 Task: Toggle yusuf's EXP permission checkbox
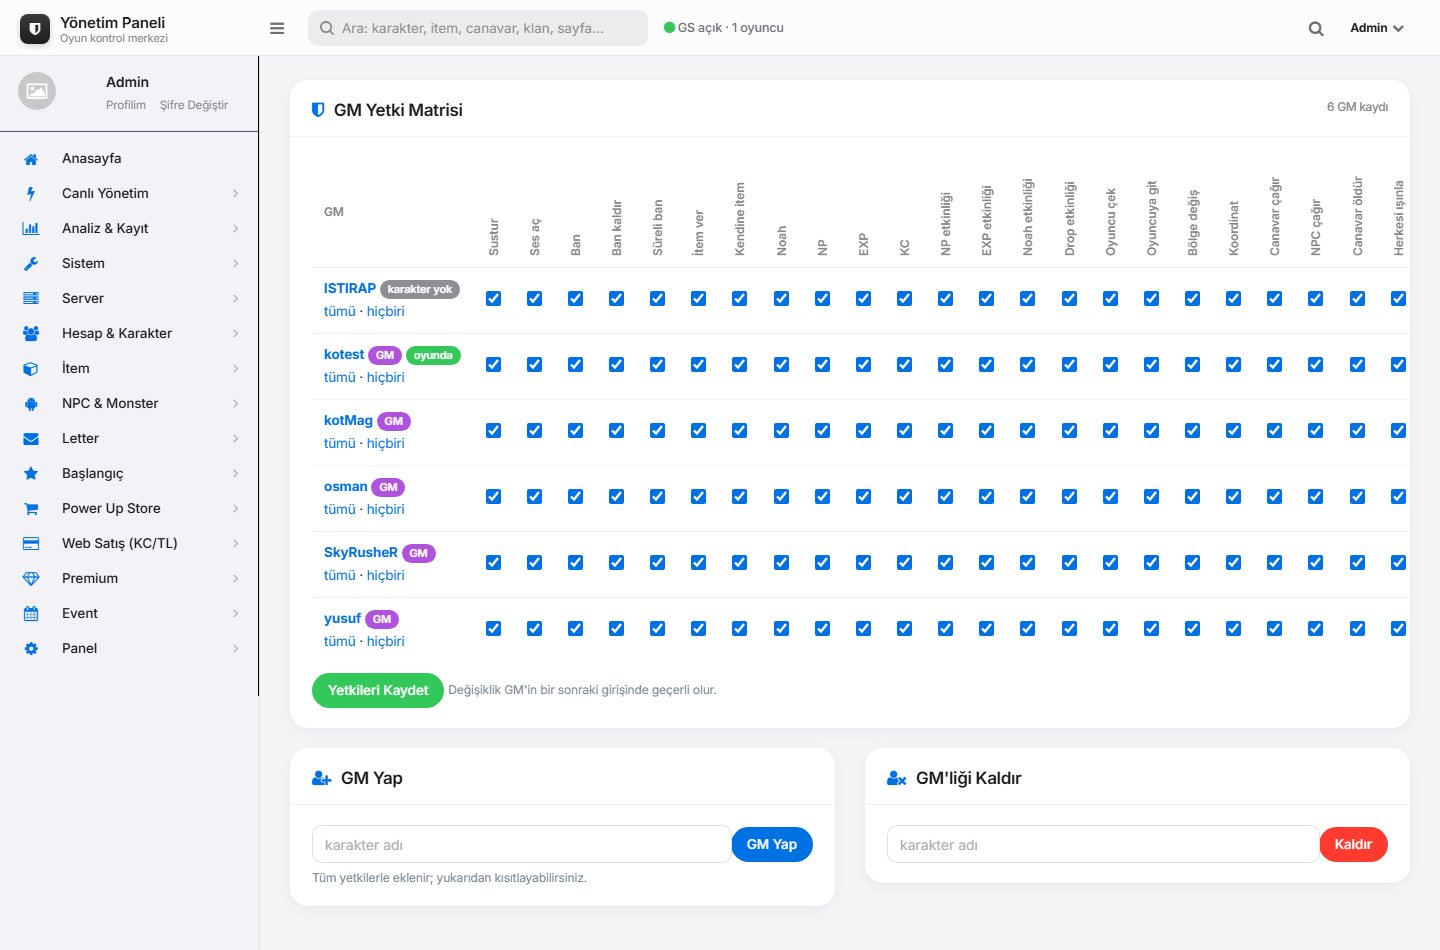click(x=863, y=628)
